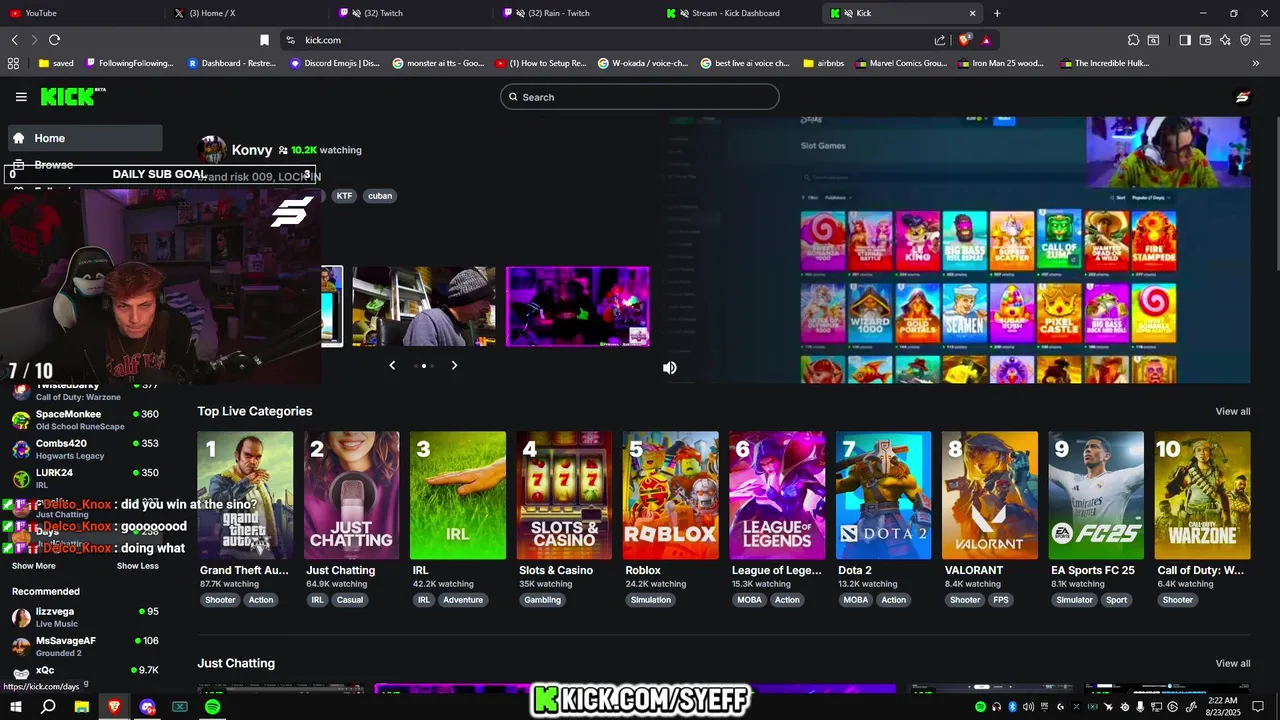This screenshot has height=720, width=1280.
Task: Click the Kick profile avatar icon top right
Action: pyautogui.click(x=1243, y=97)
